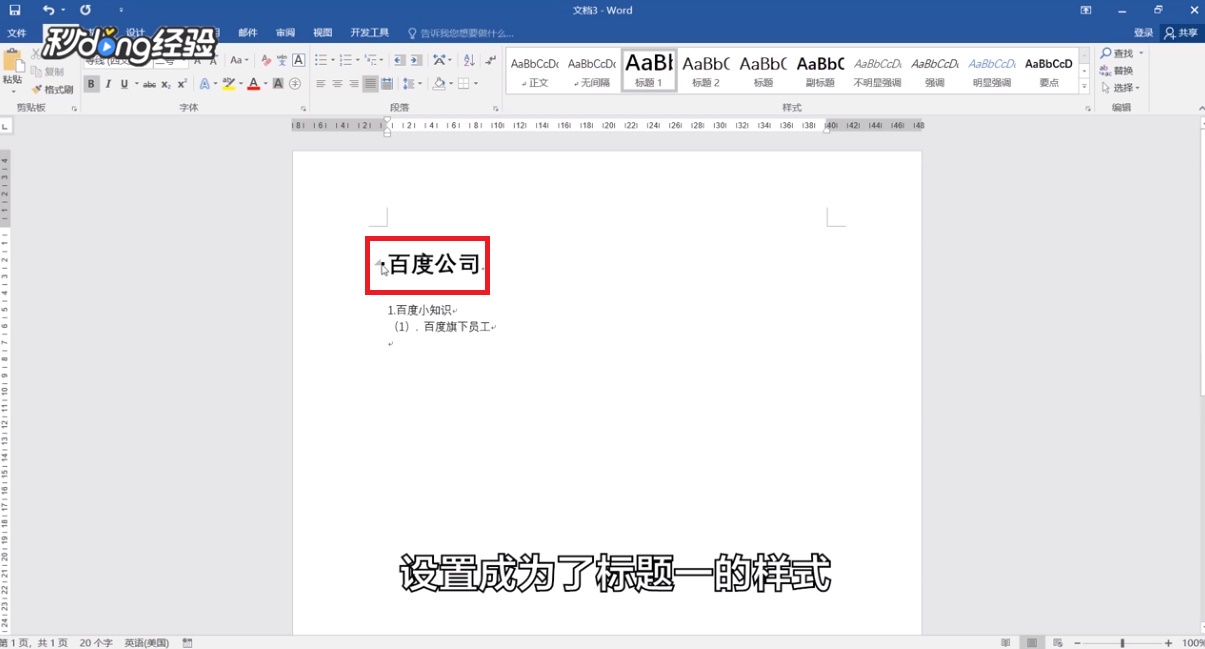
Task: Toggle strikethrough formatting
Action: (149, 84)
